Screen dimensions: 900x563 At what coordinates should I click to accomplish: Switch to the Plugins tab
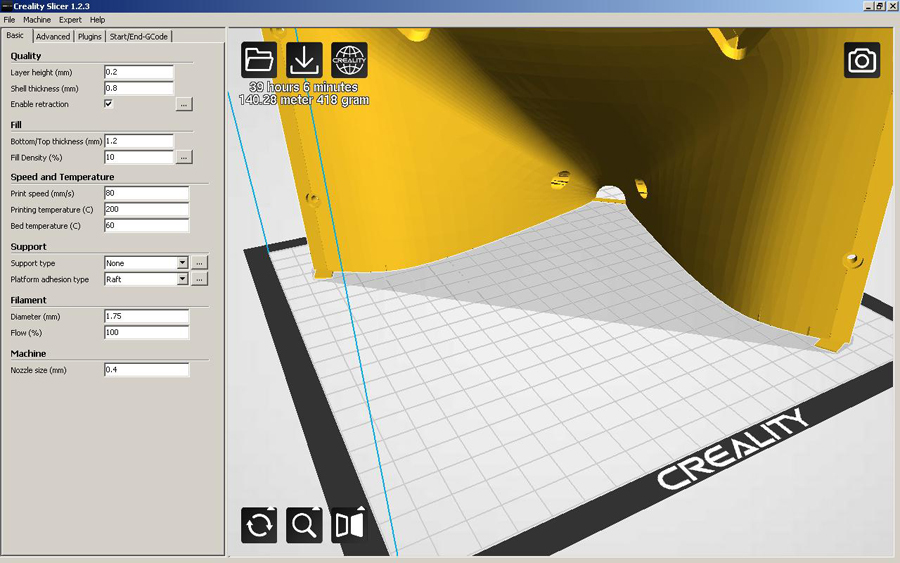point(90,36)
